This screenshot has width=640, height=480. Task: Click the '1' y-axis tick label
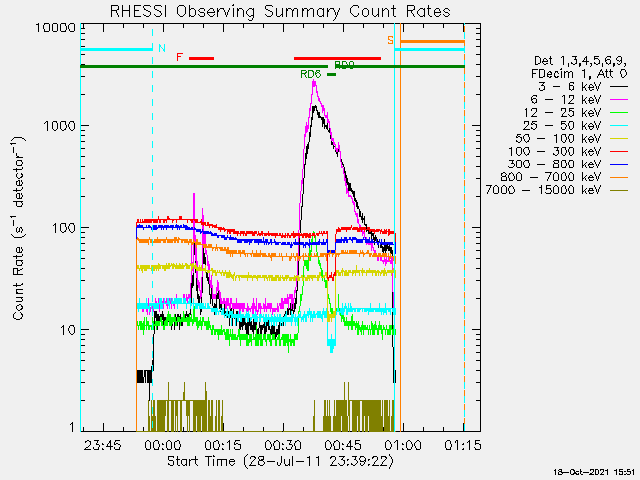coord(72,427)
